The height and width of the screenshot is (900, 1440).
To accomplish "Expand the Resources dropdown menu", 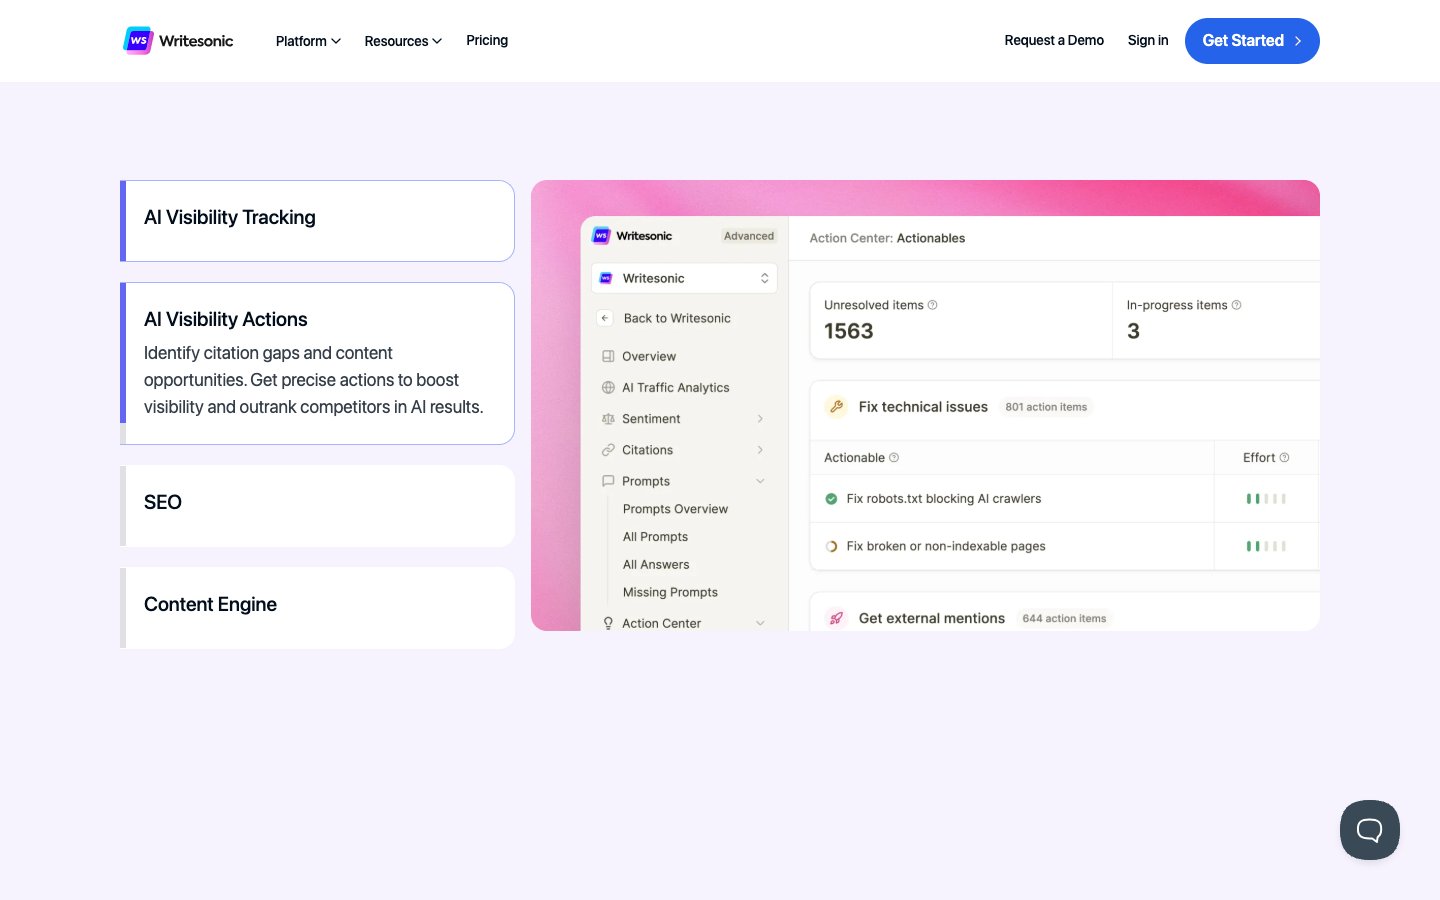I will pyautogui.click(x=402, y=41).
